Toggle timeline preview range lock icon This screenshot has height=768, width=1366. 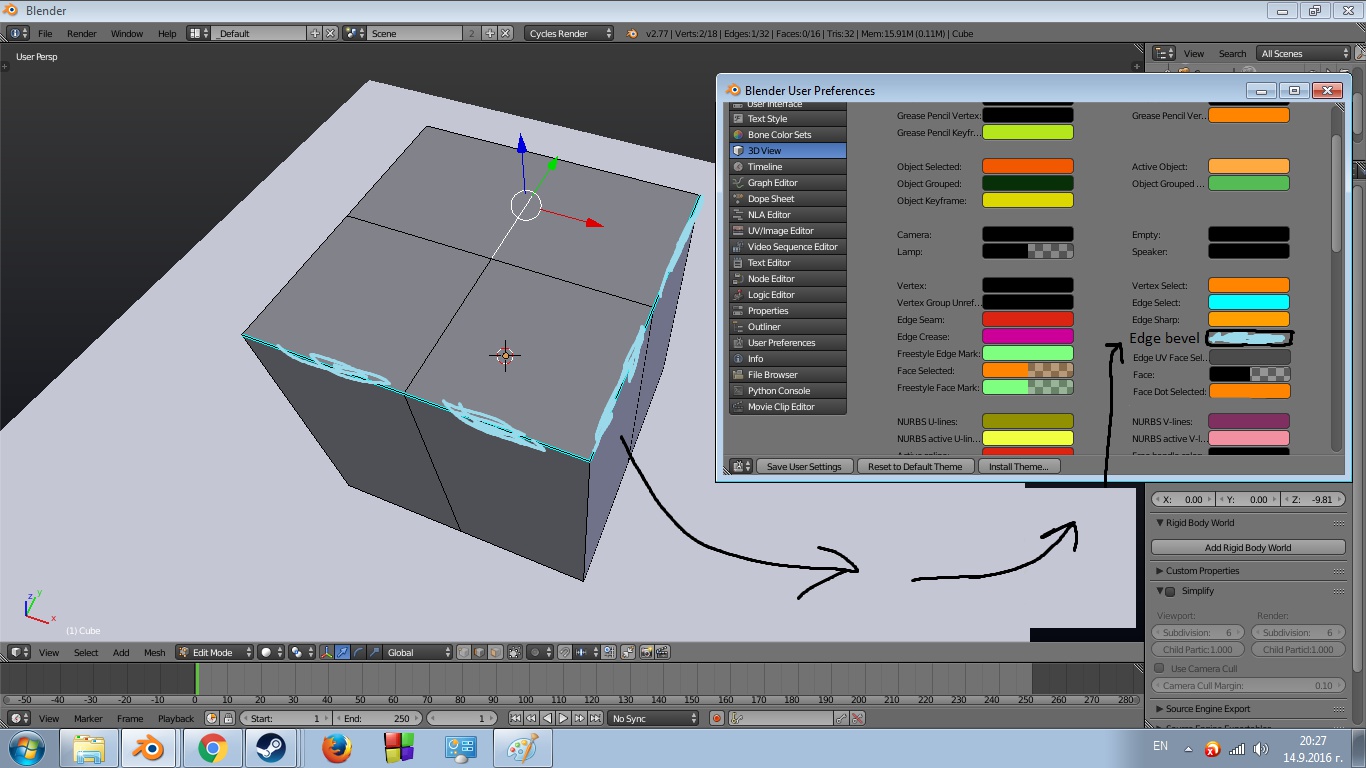click(x=227, y=718)
